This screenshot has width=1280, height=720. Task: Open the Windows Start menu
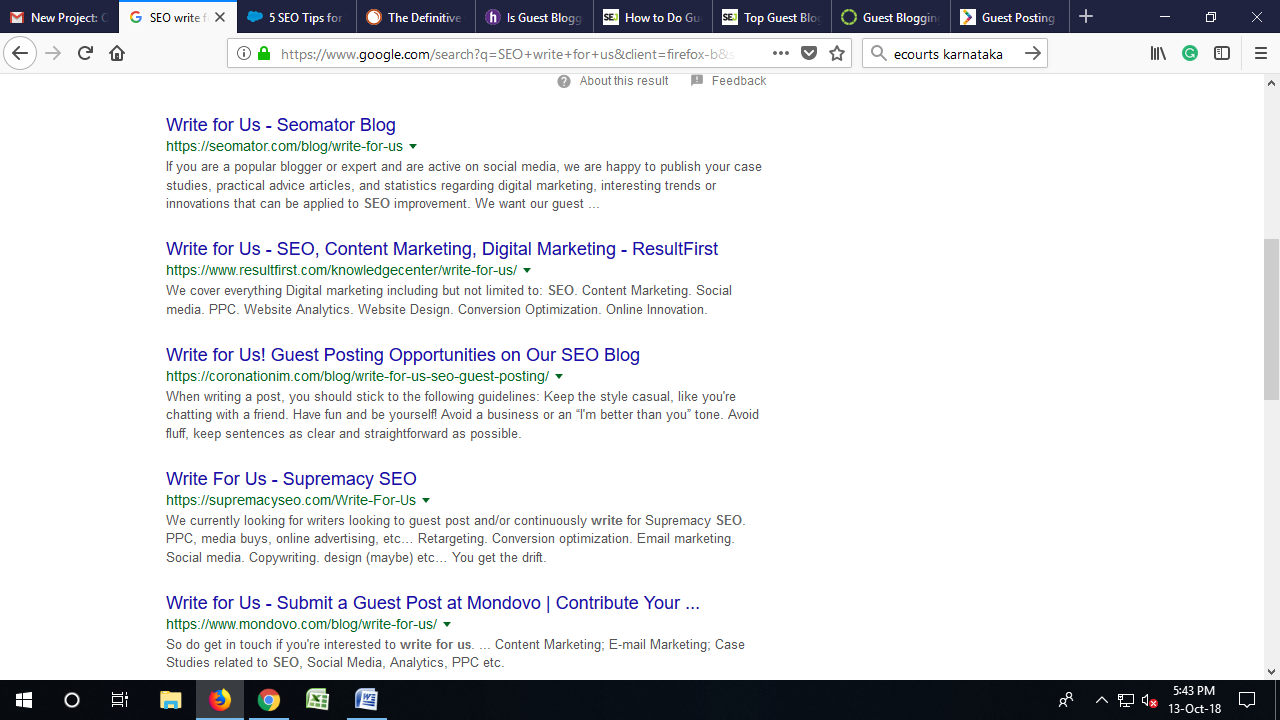coord(24,700)
